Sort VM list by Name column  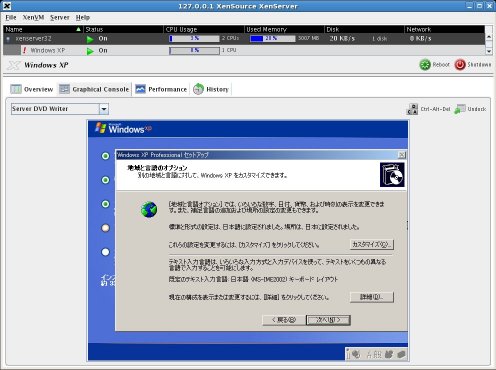click(x=43, y=29)
